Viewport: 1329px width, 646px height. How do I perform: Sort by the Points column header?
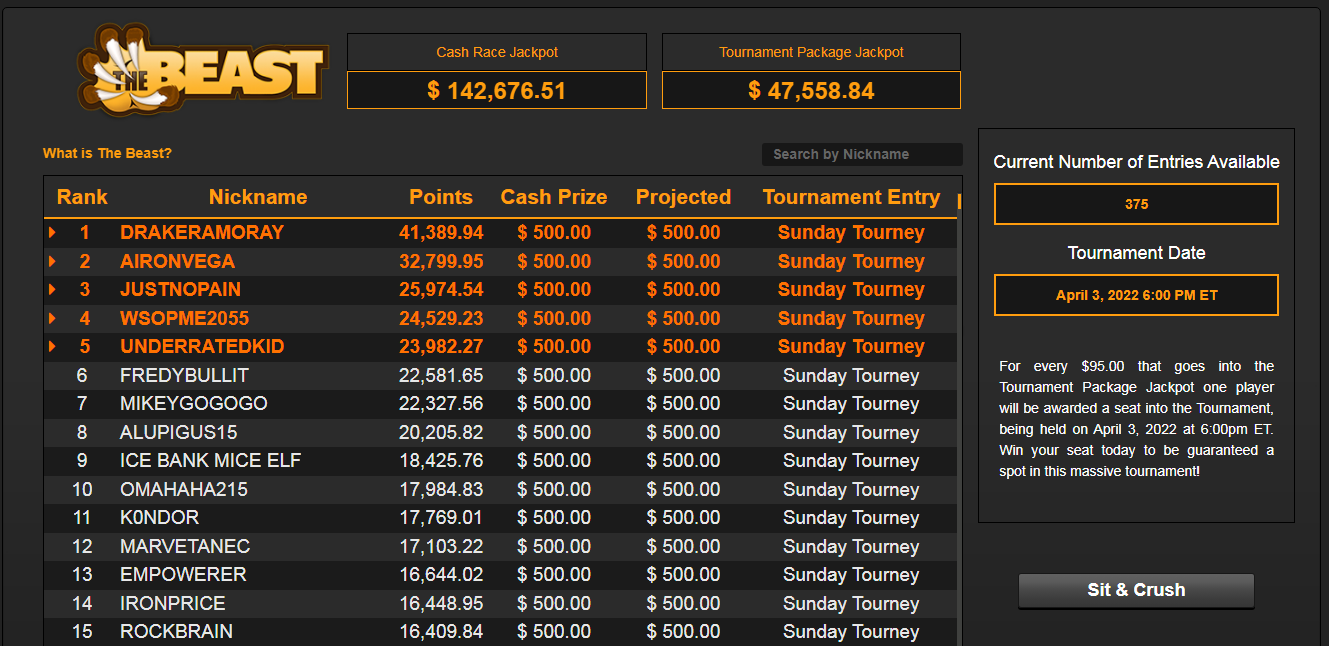441,197
